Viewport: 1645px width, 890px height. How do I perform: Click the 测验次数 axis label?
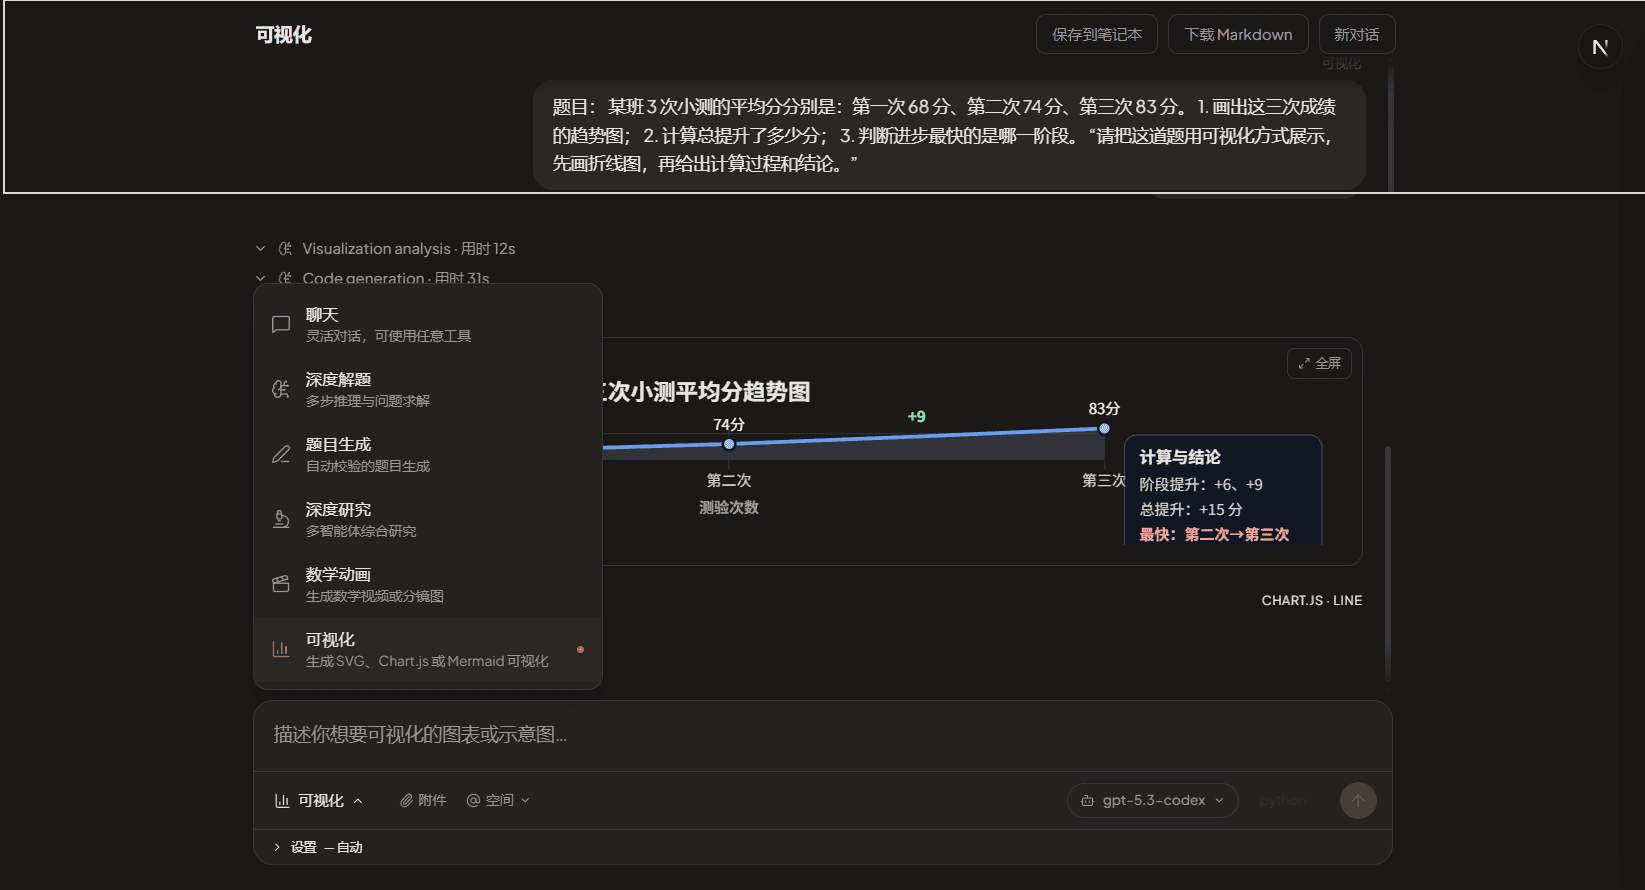(x=729, y=507)
